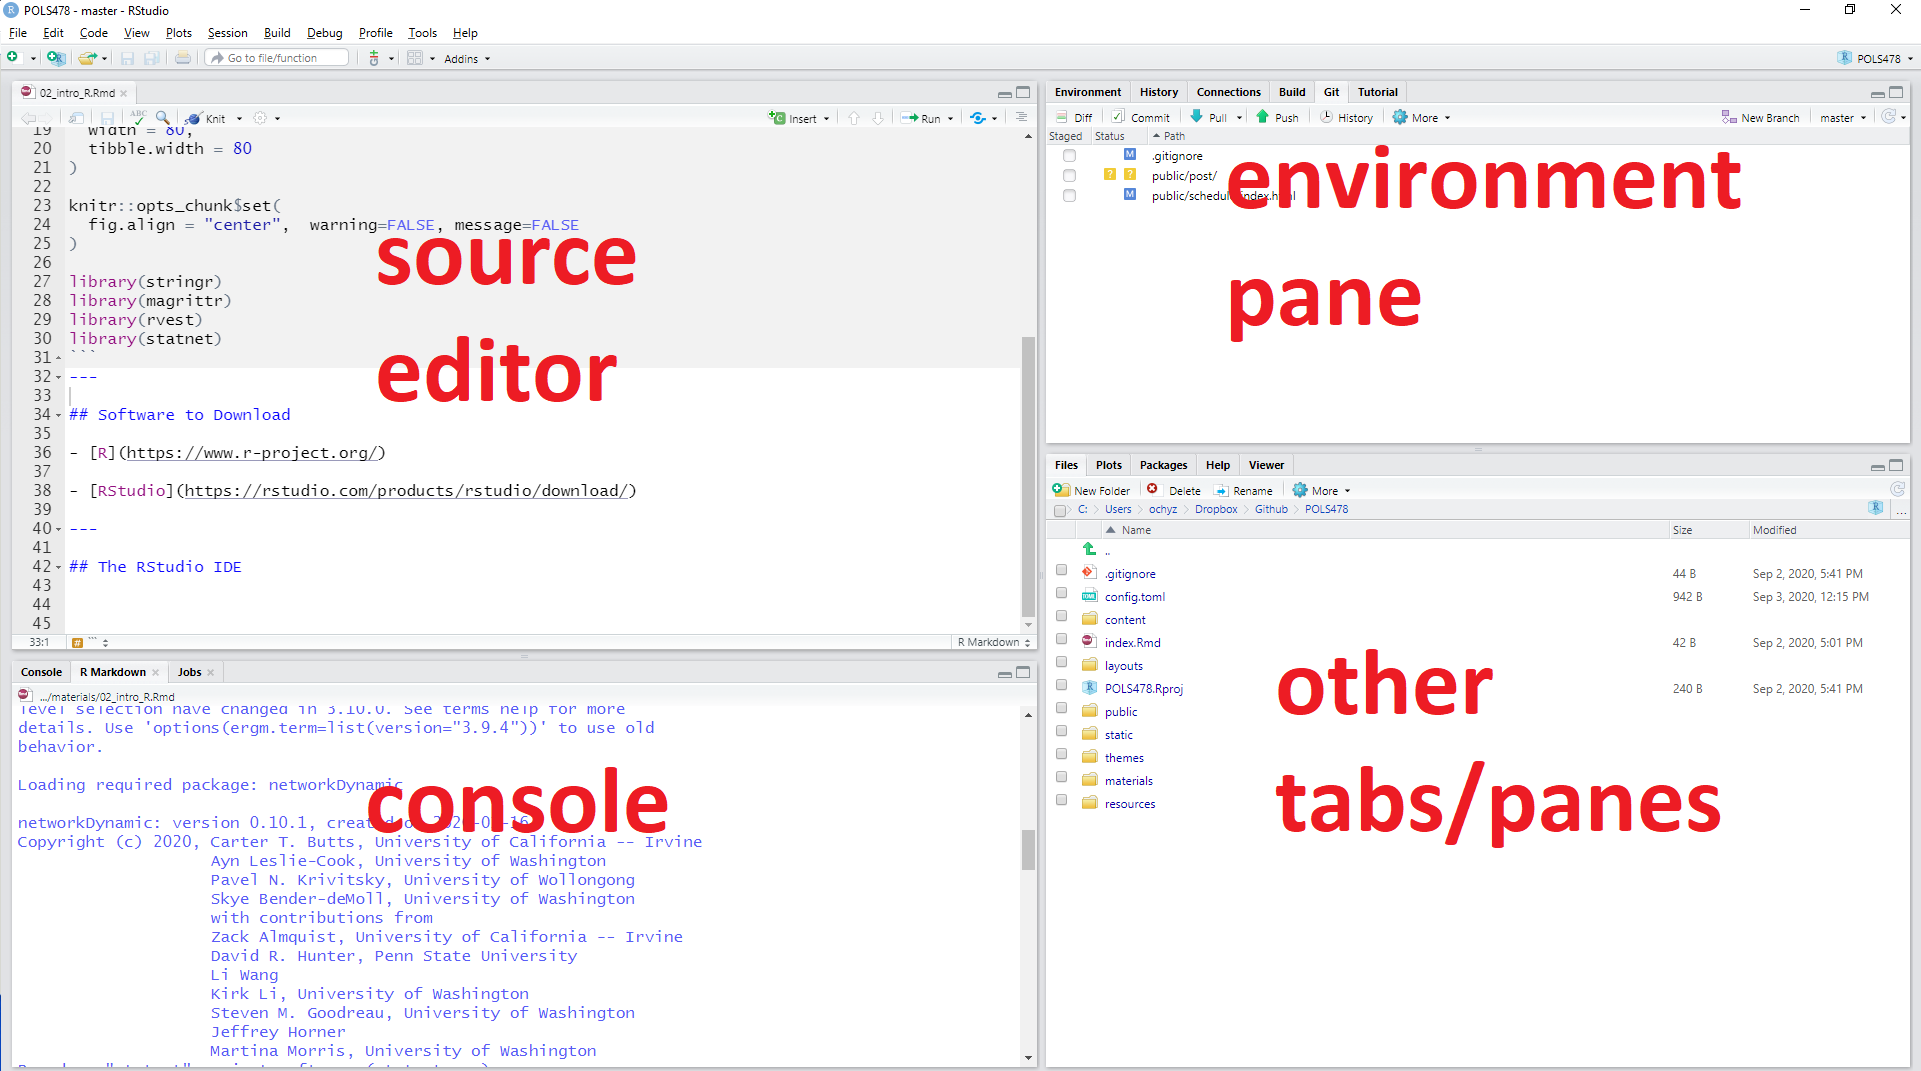The height and width of the screenshot is (1071, 1921).
Task: Click Rename in the Files pane
Action: [1243, 490]
